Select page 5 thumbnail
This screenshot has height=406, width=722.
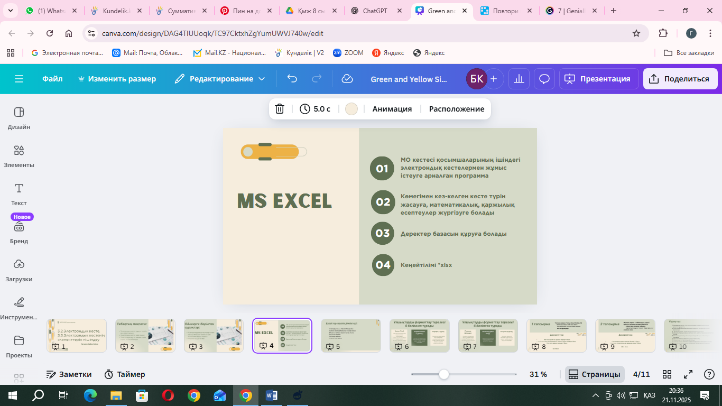[351, 336]
